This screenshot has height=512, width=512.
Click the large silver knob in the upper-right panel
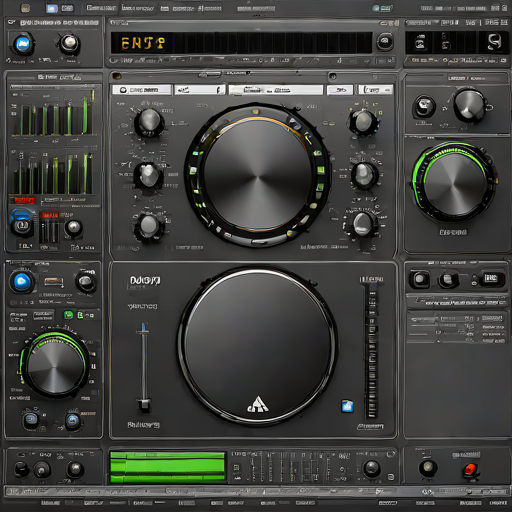pyautogui.click(x=469, y=105)
